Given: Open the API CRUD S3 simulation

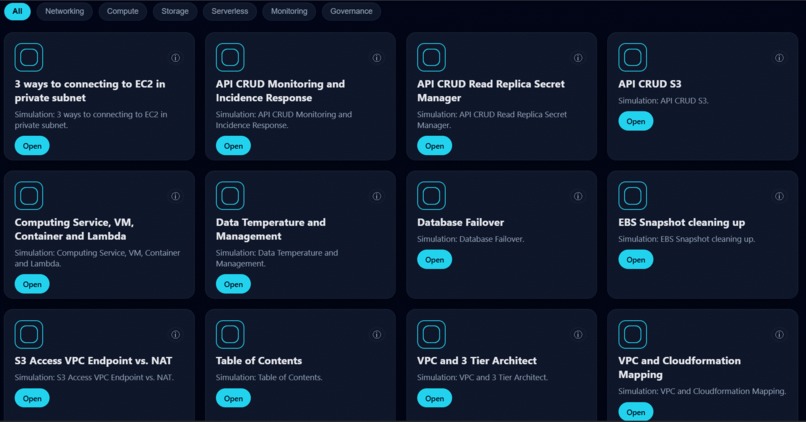Looking at the screenshot, I should (x=636, y=121).
